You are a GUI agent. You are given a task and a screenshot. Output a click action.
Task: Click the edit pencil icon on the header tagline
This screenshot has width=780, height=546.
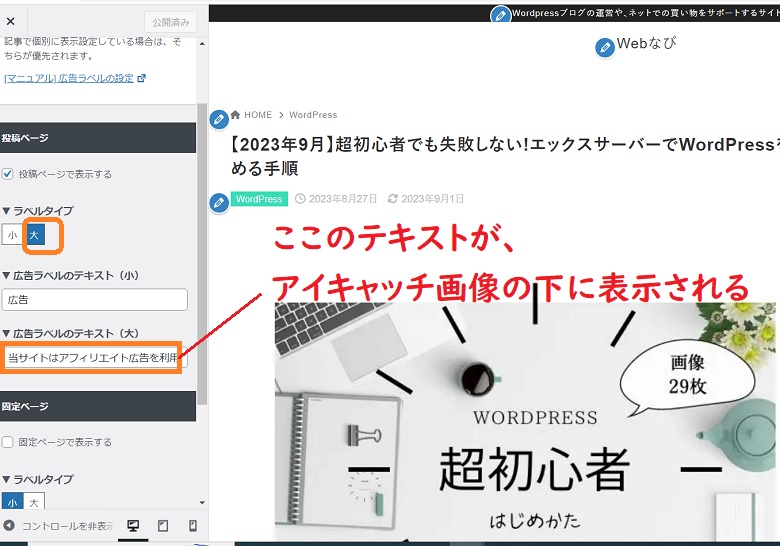click(501, 15)
